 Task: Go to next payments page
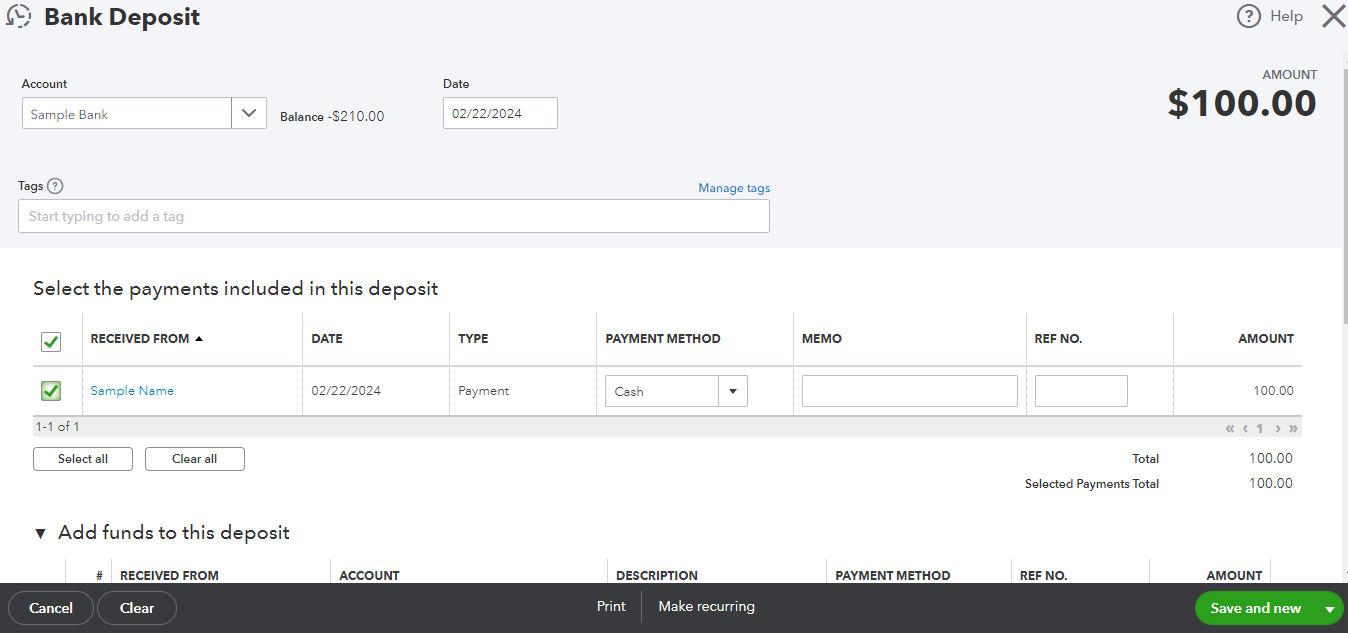click(x=1278, y=427)
